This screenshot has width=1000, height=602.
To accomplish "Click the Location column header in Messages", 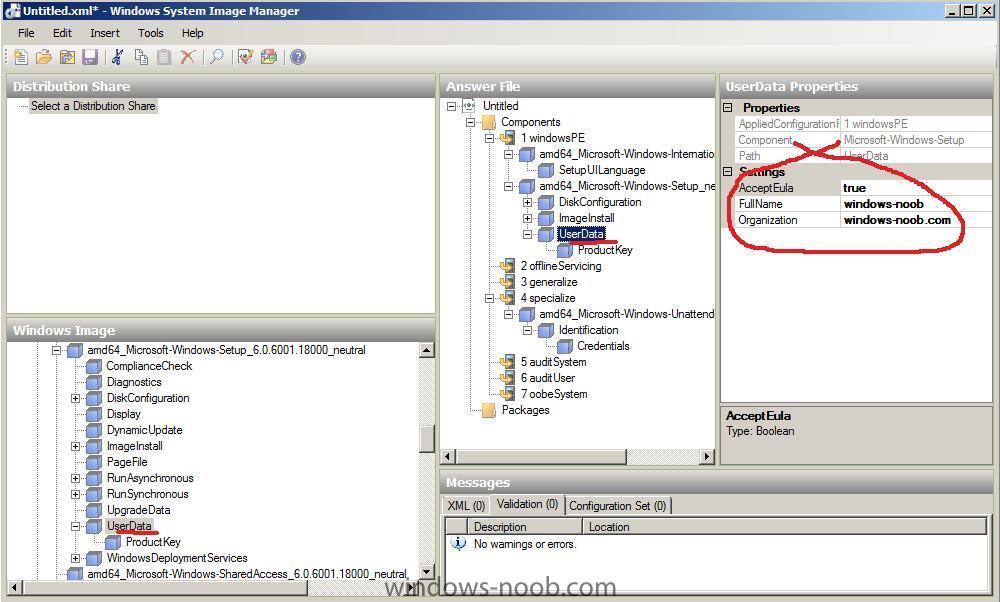I will (785, 527).
